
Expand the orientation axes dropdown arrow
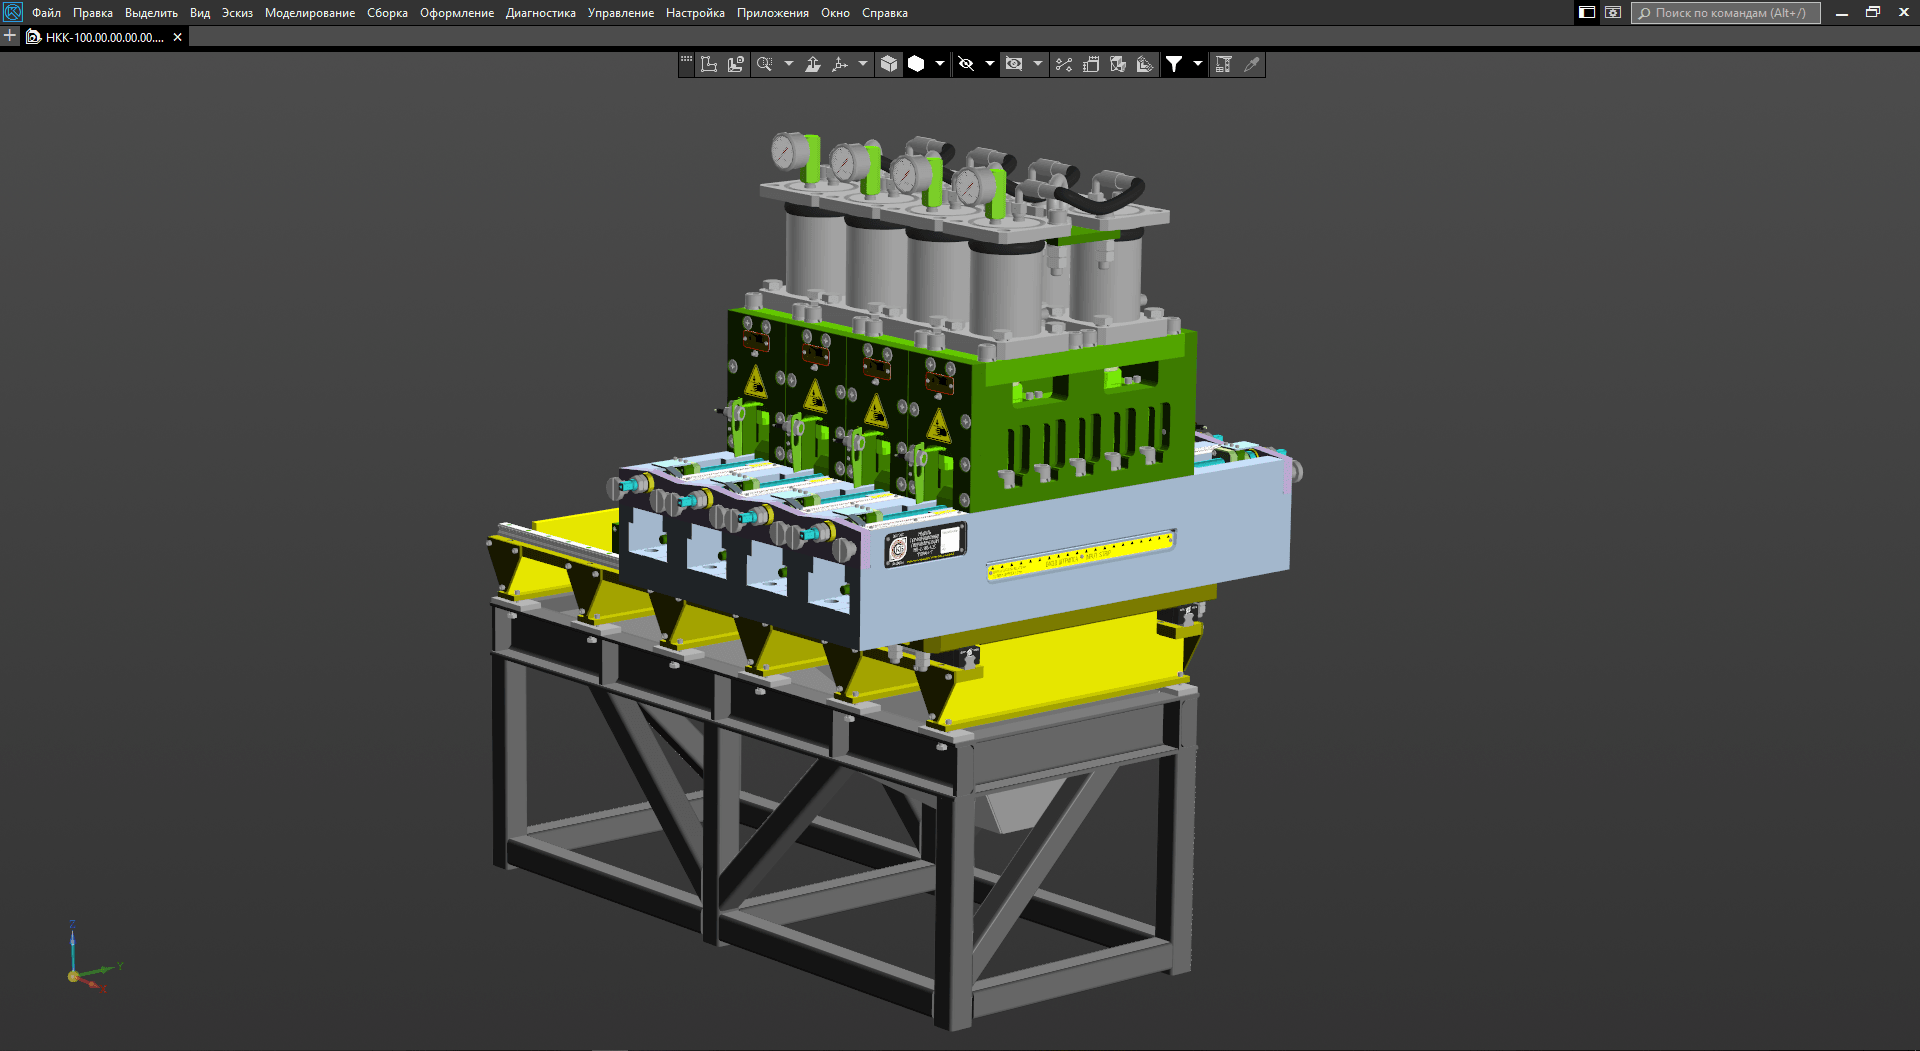(x=863, y=64)
